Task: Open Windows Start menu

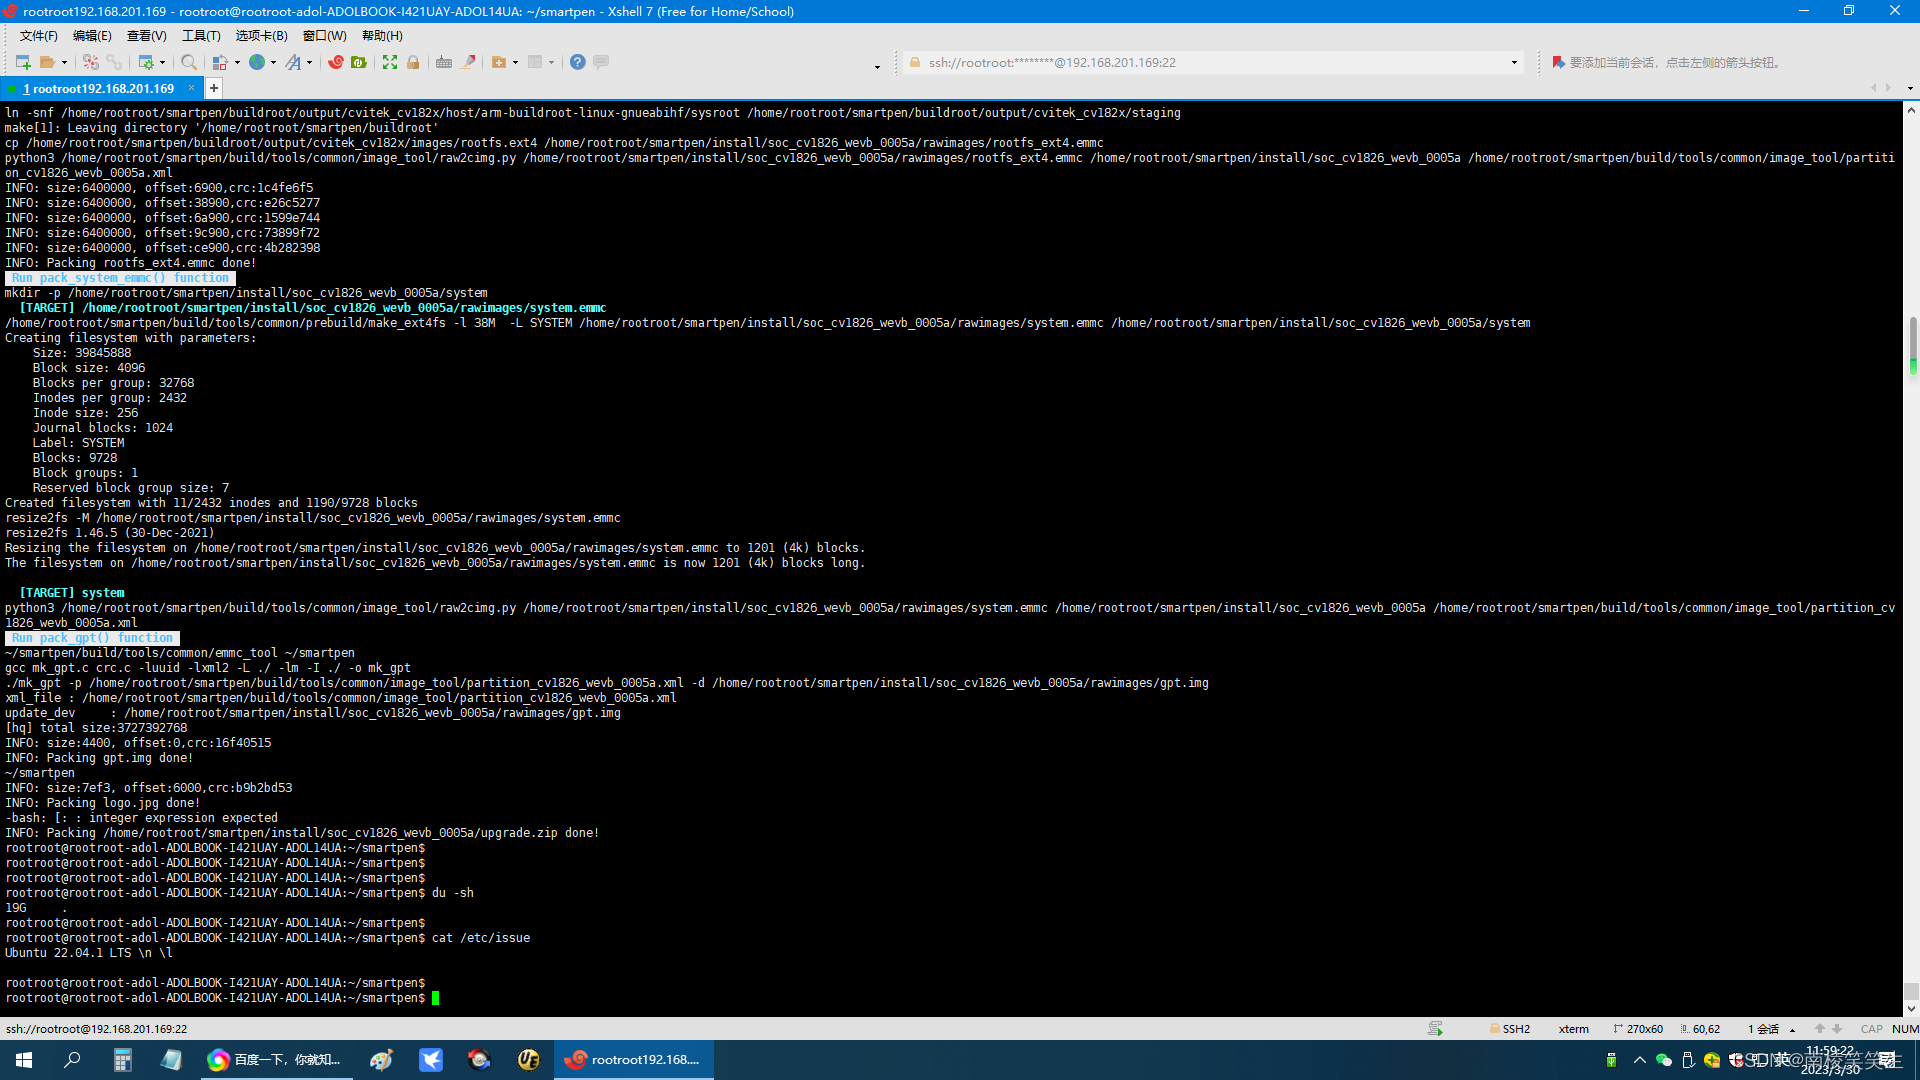Action: pyautogui.click(x=24, y=1059)
